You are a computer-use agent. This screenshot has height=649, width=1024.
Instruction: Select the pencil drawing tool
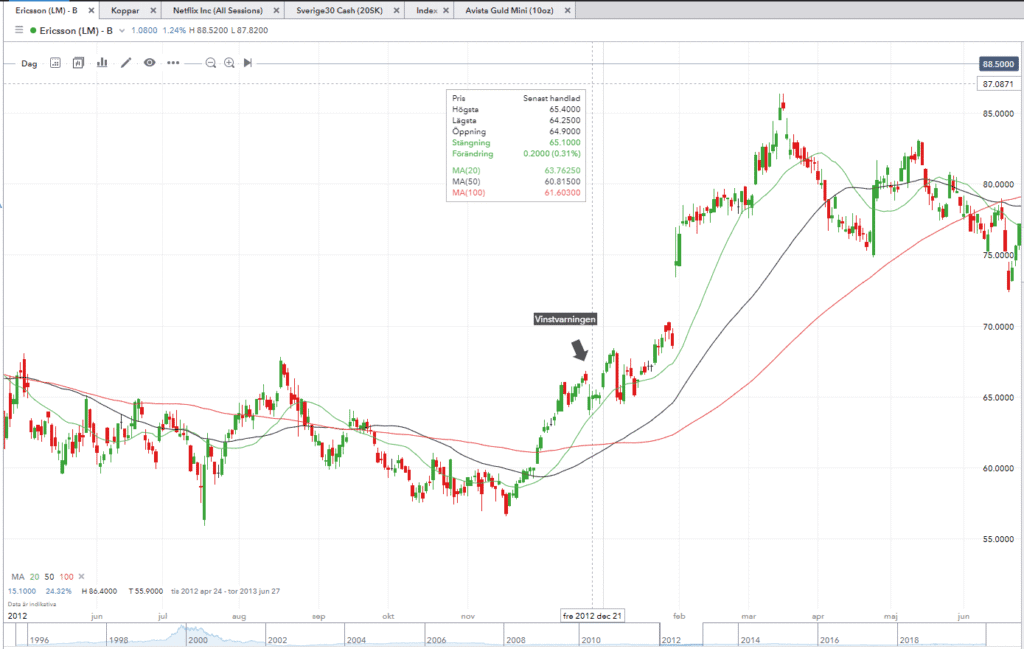click(126, 62)
